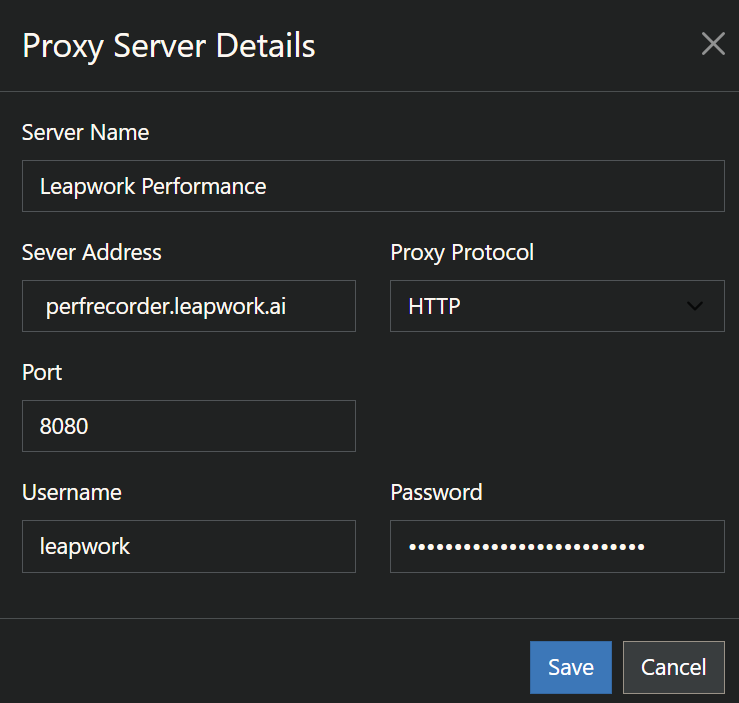Save the proxy server settings
This screenshot has width=739, height=703.
point(571,667)
